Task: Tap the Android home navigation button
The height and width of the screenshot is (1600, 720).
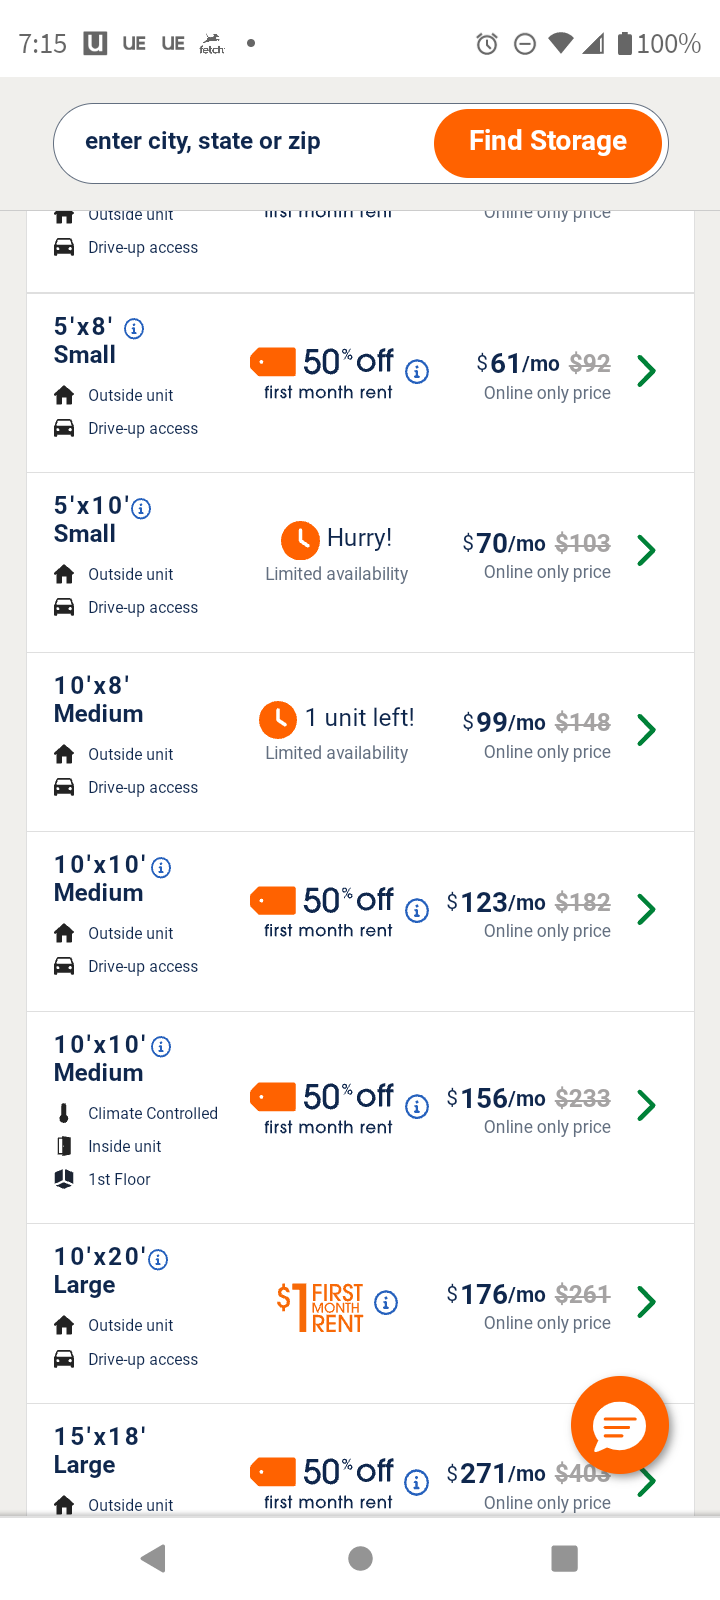Action: [x=360, y=1558]
